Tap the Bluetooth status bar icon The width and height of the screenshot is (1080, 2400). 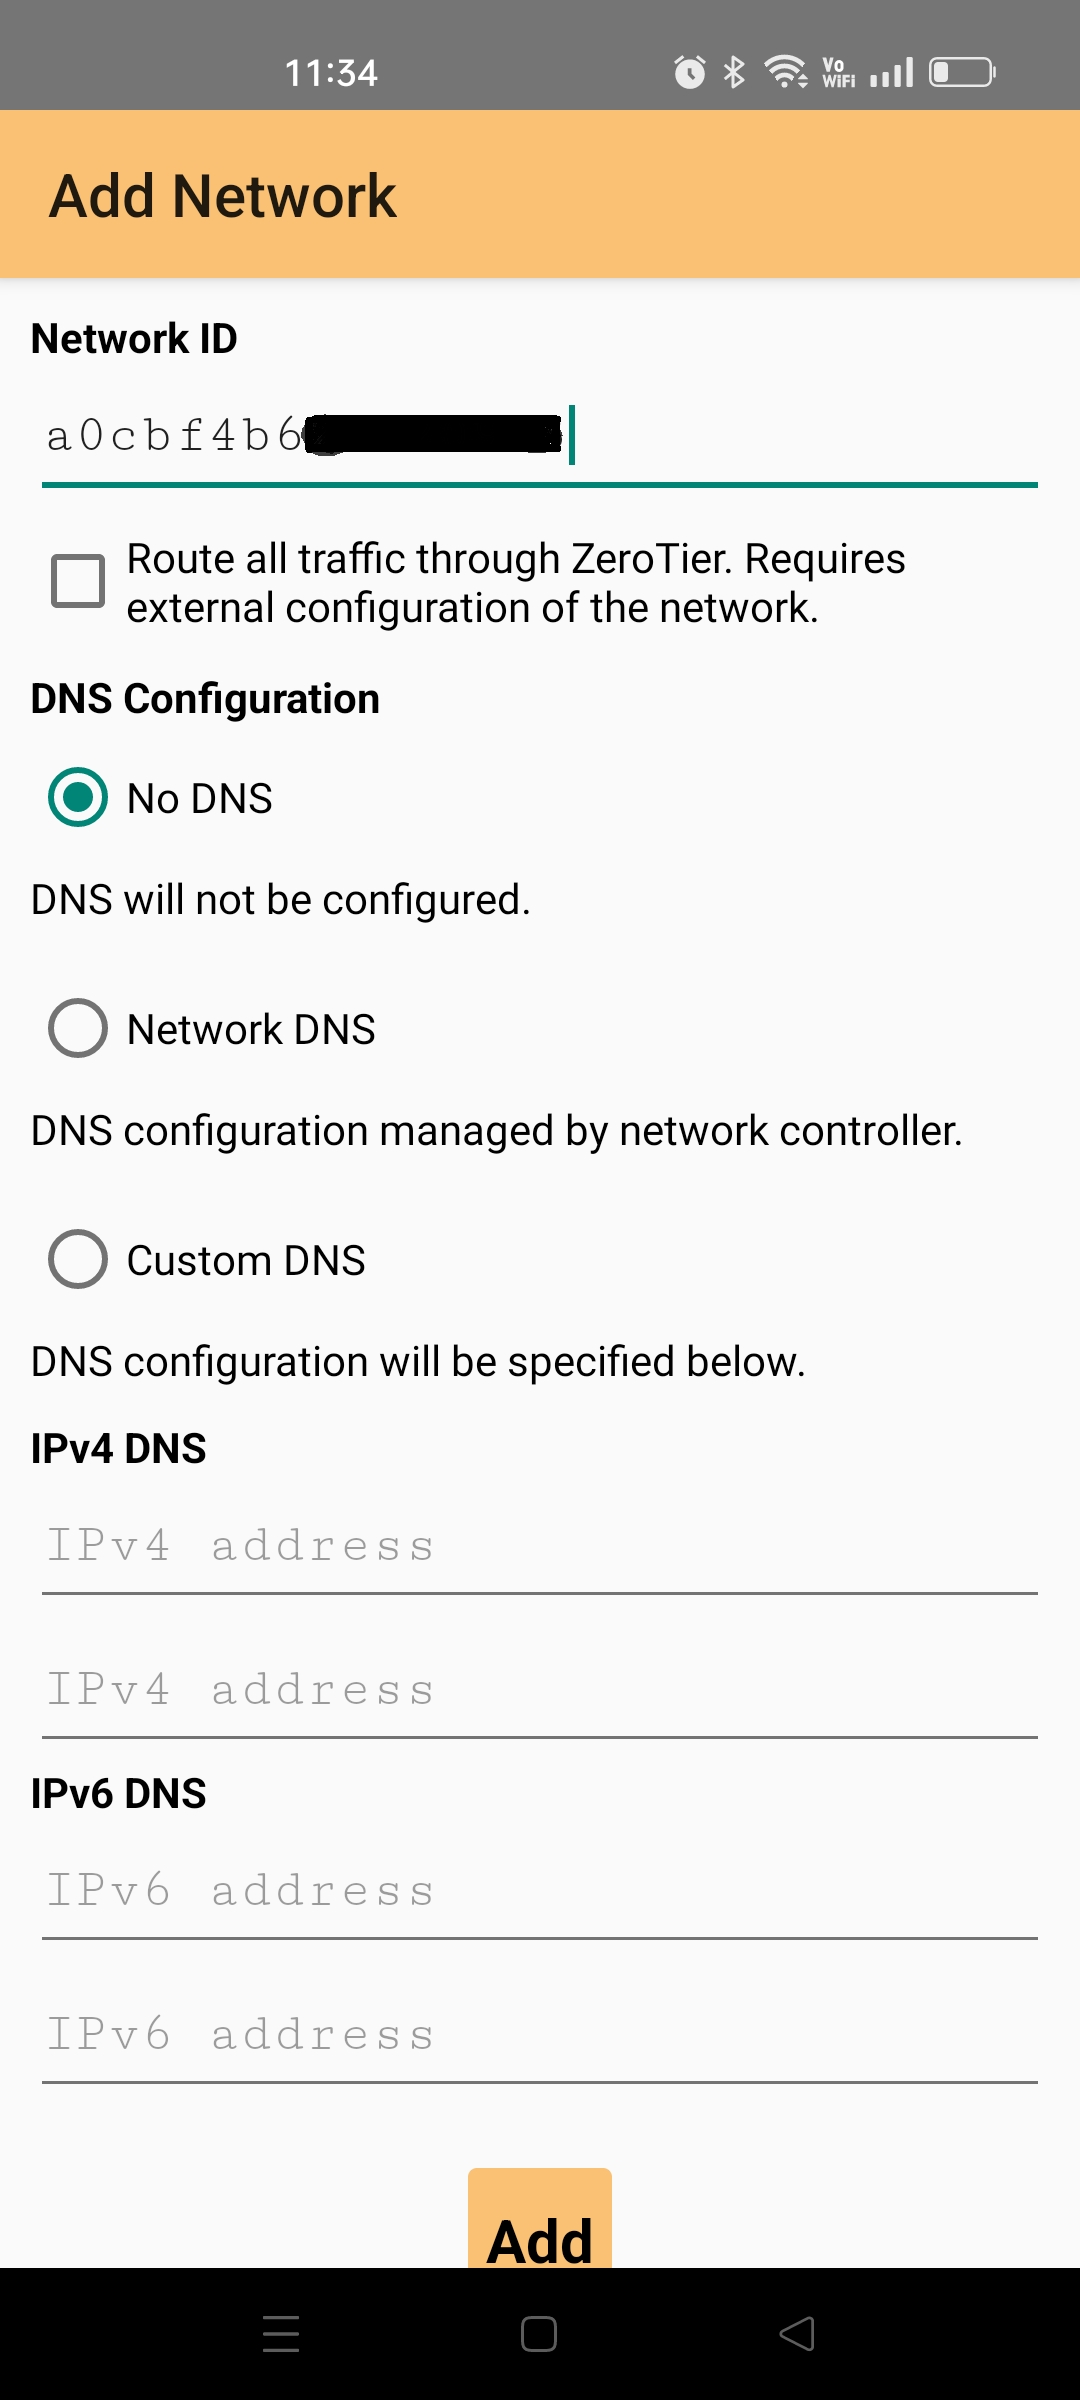tap(735, 72)
